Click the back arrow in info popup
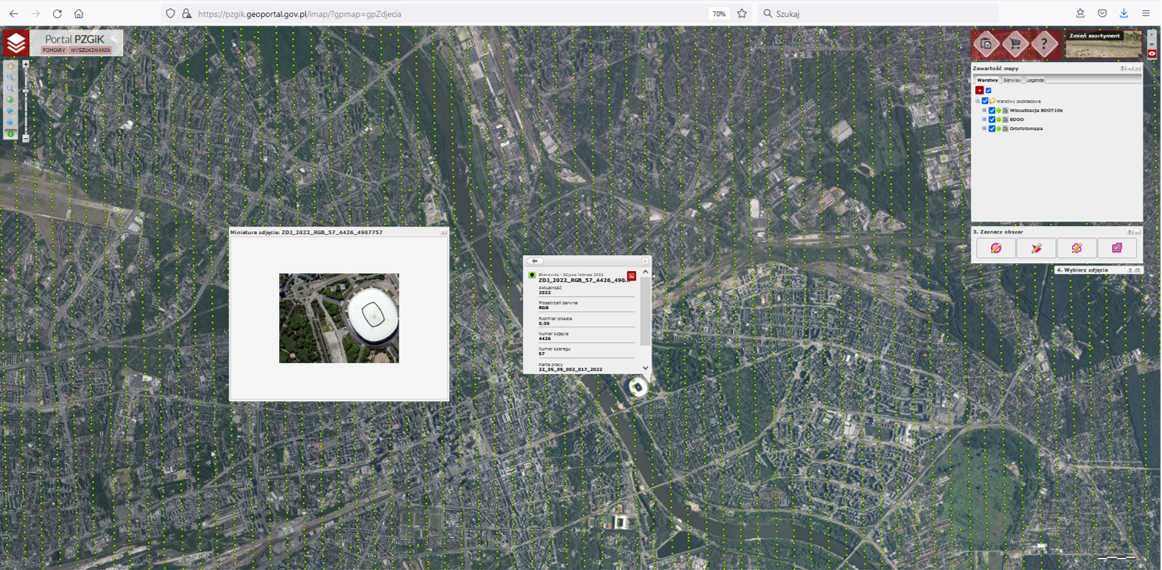Viewport: 1162px width, 570px height. point(535,261)
